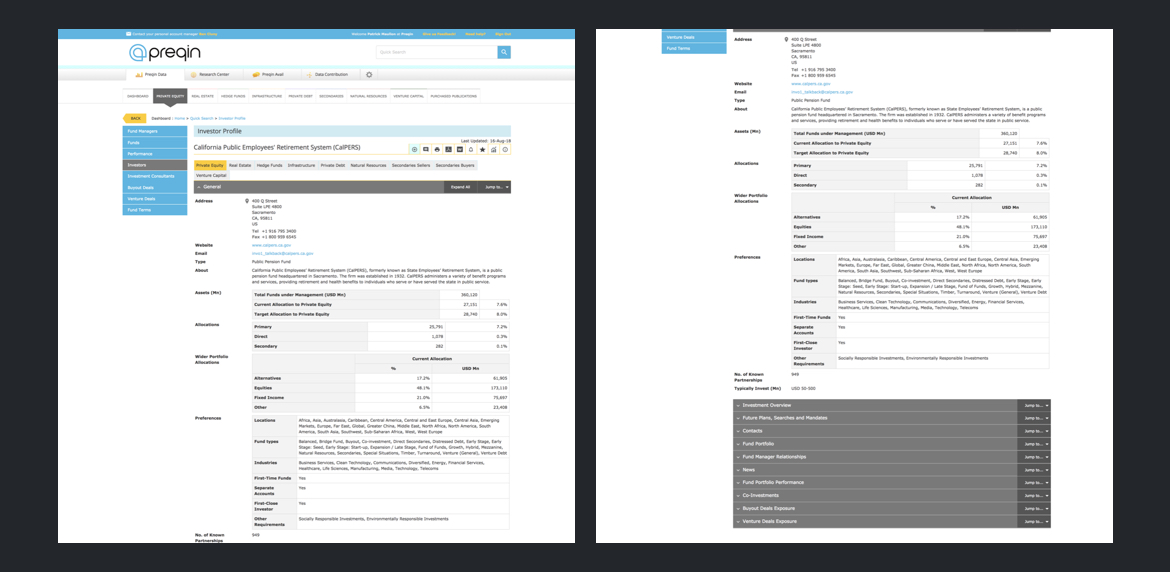The height and width of the screenshot is (572, 1170).
Task: Open the Jump to dropdown in General bar
Action: (496, 187)
